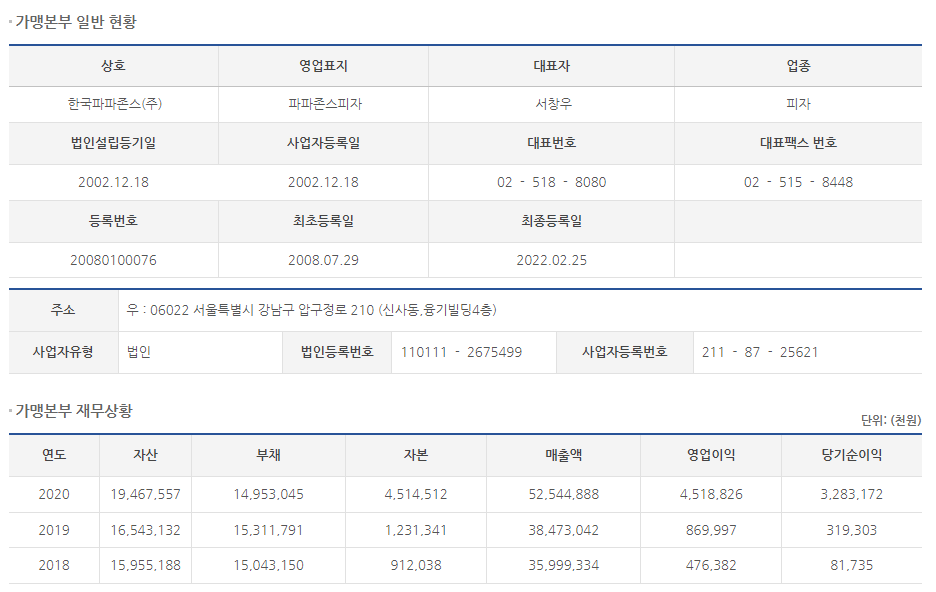Screen dimensions: 936x592
Task: Select the 사업자등록일 header cell
Action: [x=324, y=143]
